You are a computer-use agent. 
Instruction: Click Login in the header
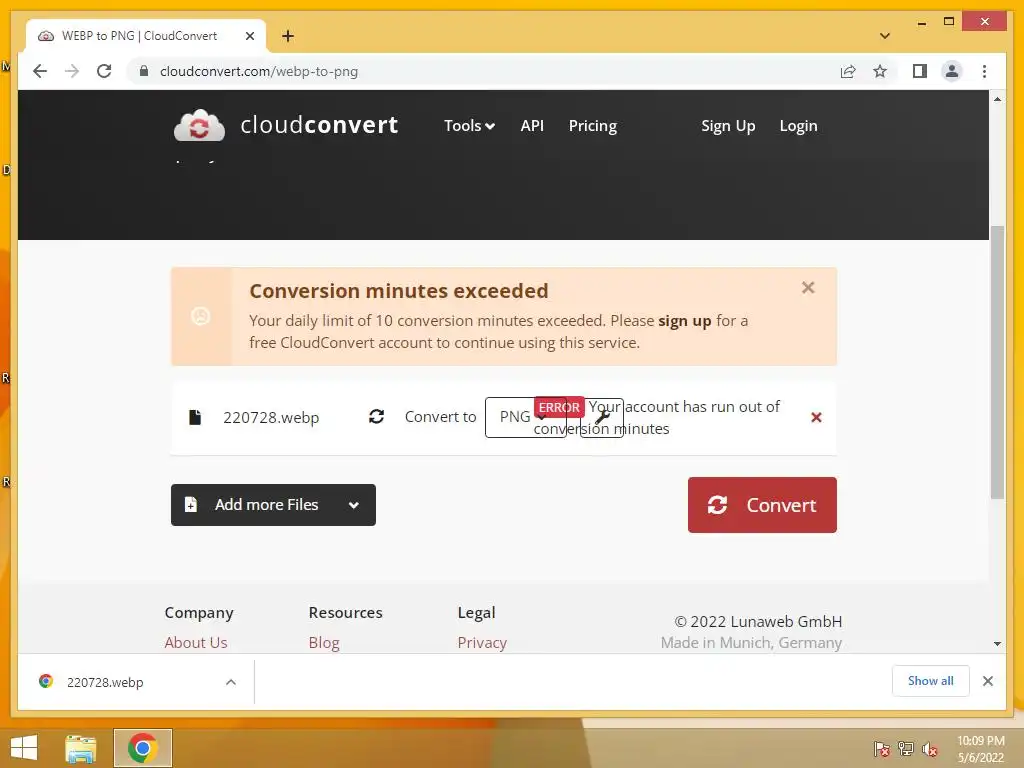click(798, 125)
